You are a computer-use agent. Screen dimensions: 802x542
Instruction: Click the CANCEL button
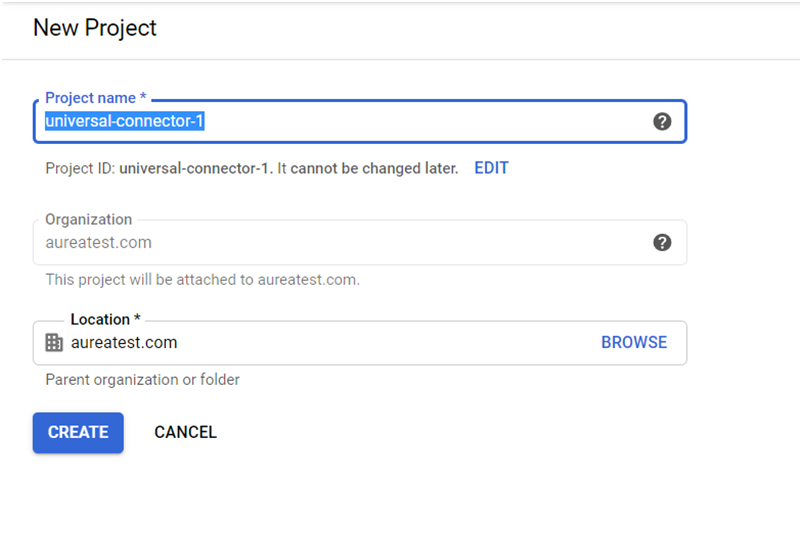186,433
